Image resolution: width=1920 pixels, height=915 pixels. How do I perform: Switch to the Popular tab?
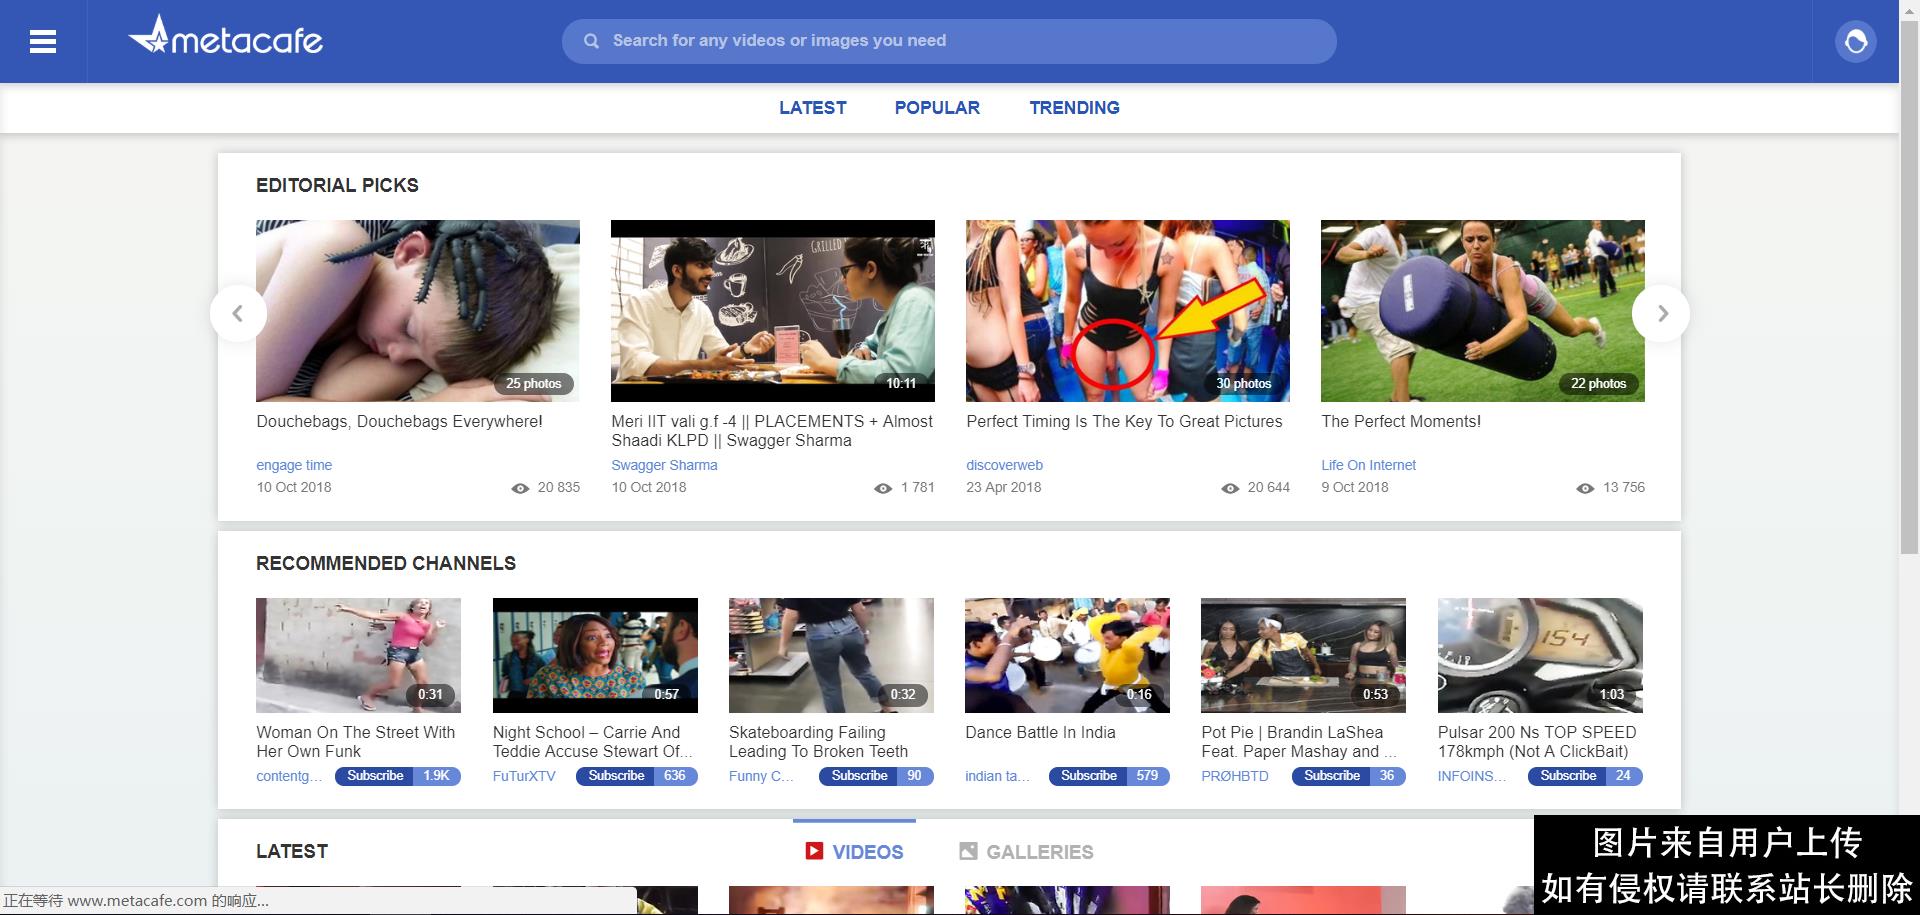coord(937,108)
